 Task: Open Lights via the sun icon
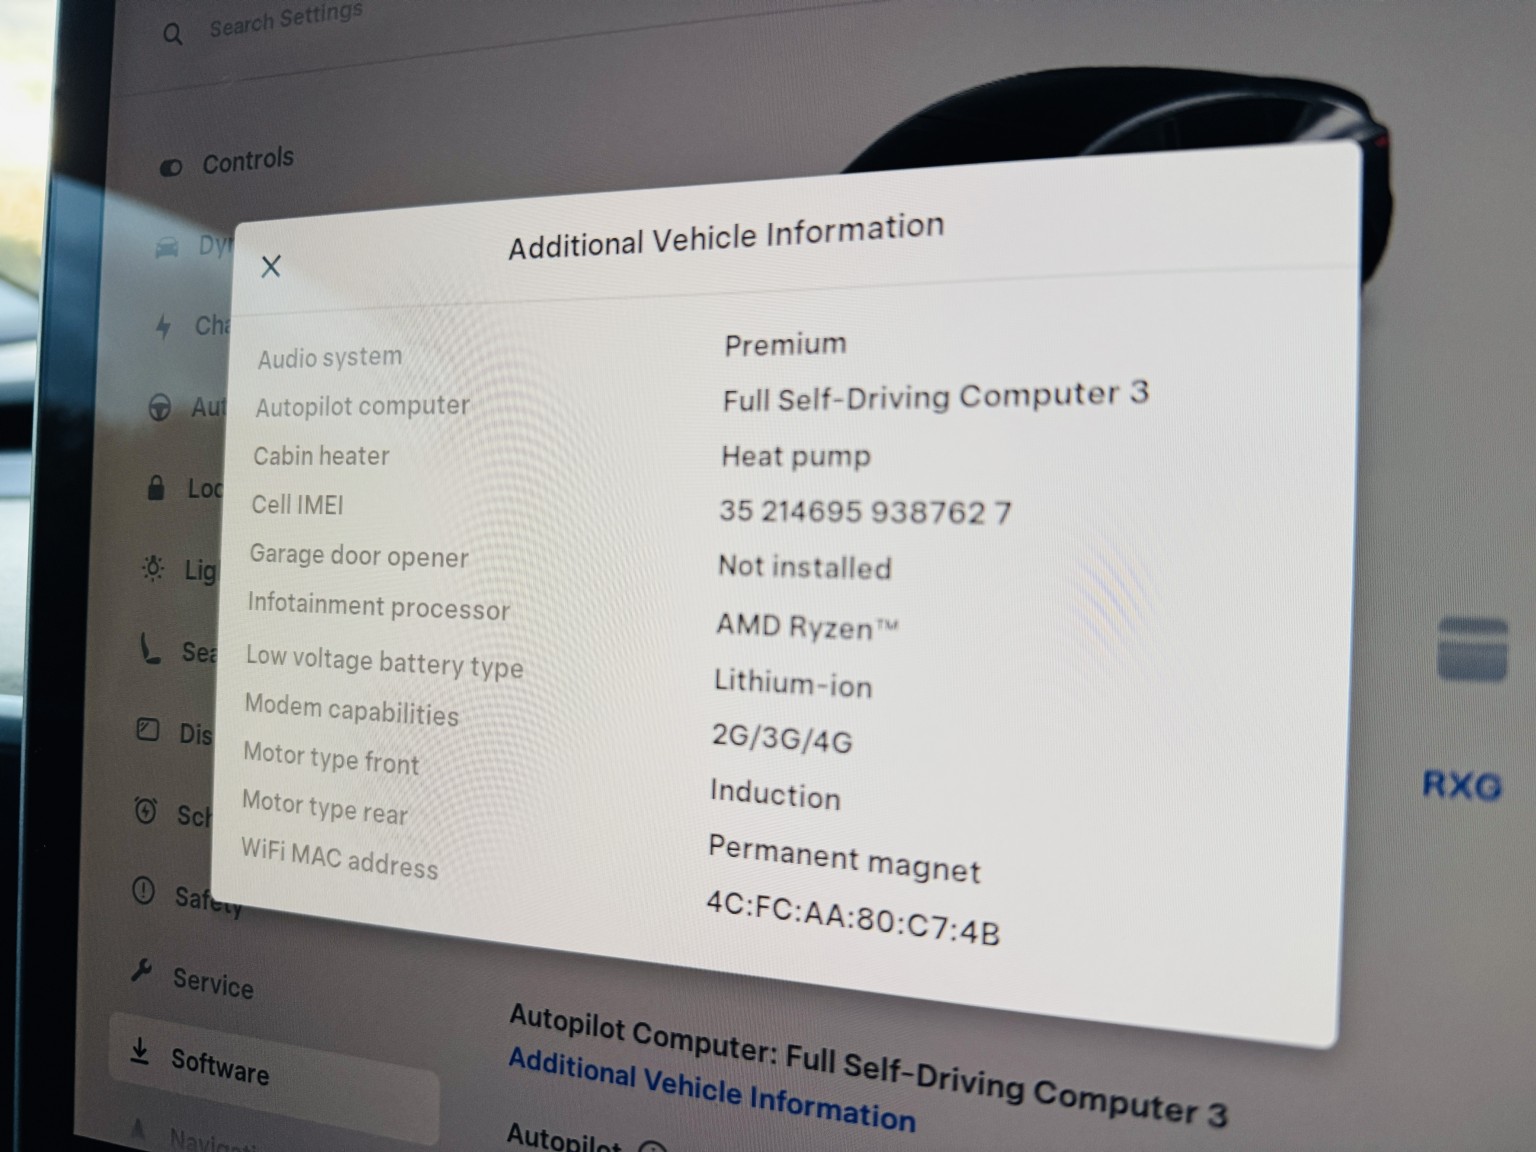[x=152, y=569]
